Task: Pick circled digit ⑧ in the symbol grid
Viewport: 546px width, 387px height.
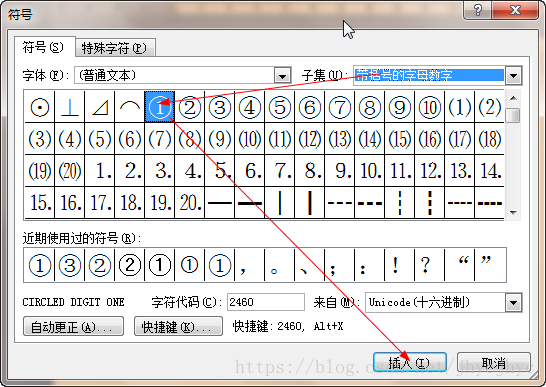Action: click(369, 107)
